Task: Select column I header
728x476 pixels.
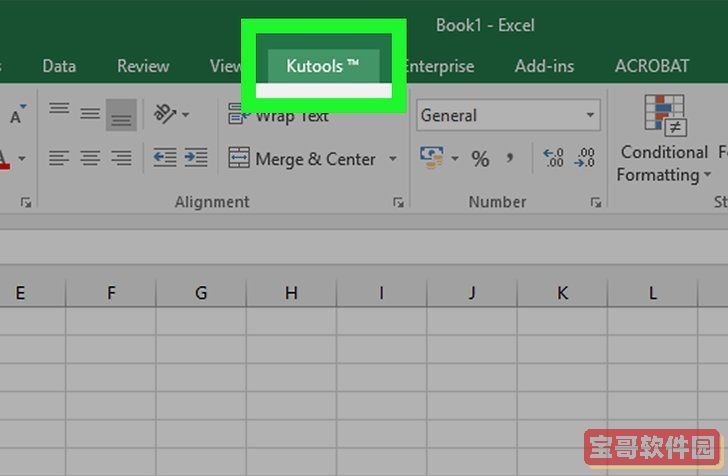Action: tap(381, 293)
